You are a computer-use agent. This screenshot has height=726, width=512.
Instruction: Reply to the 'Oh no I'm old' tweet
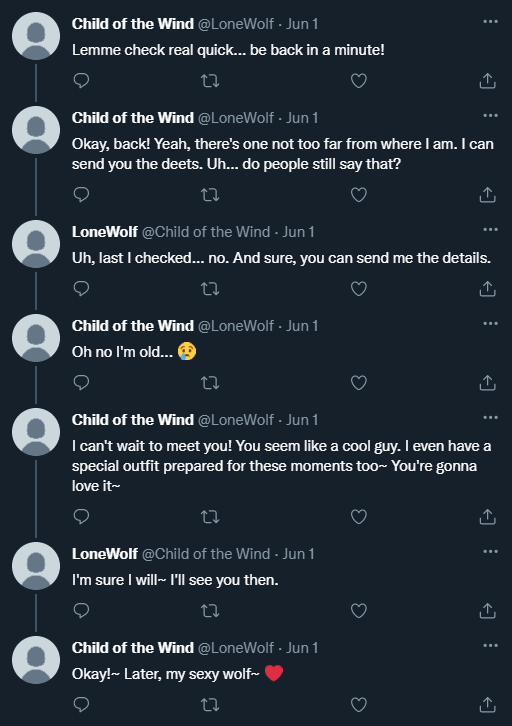(81, 383)
